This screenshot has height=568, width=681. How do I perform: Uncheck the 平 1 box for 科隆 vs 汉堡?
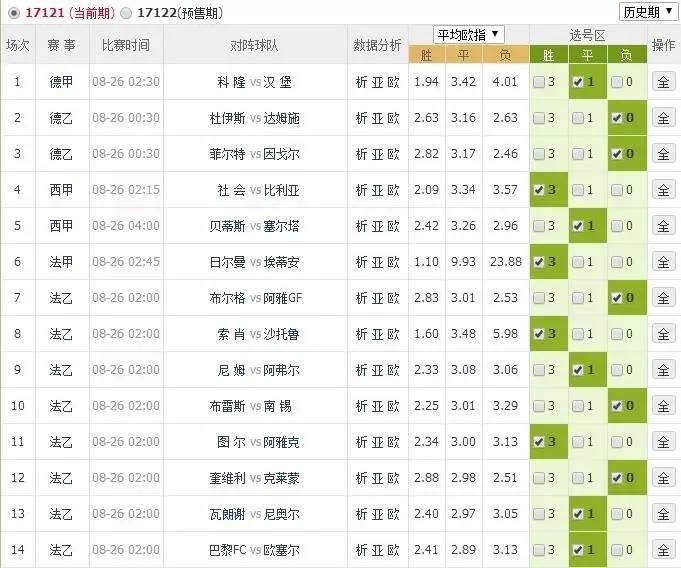click(x=578, y=82)
